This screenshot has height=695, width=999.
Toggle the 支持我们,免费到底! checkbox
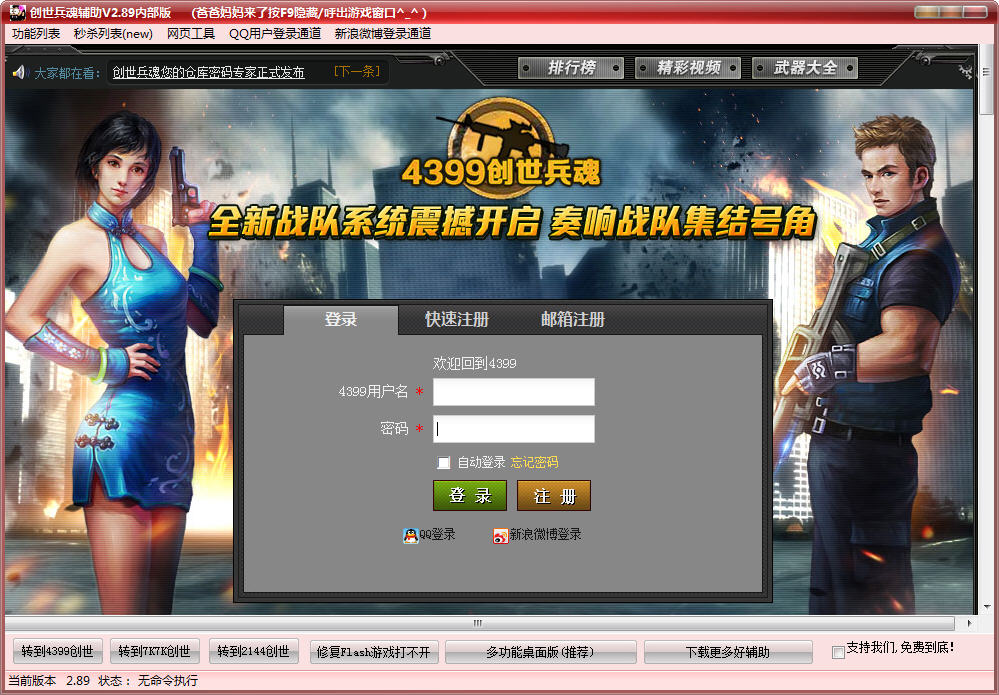tap(838, 652)
